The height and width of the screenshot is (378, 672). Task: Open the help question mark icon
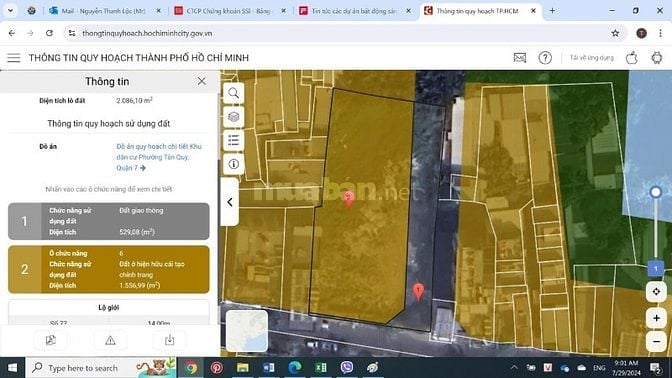(545, 57)
